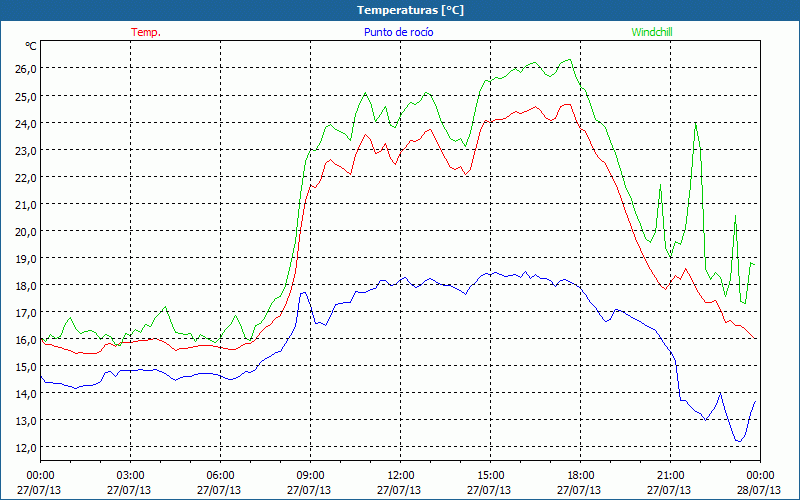
Task: Click the 15:00 time axis label
Action: (x=490, y=476)
